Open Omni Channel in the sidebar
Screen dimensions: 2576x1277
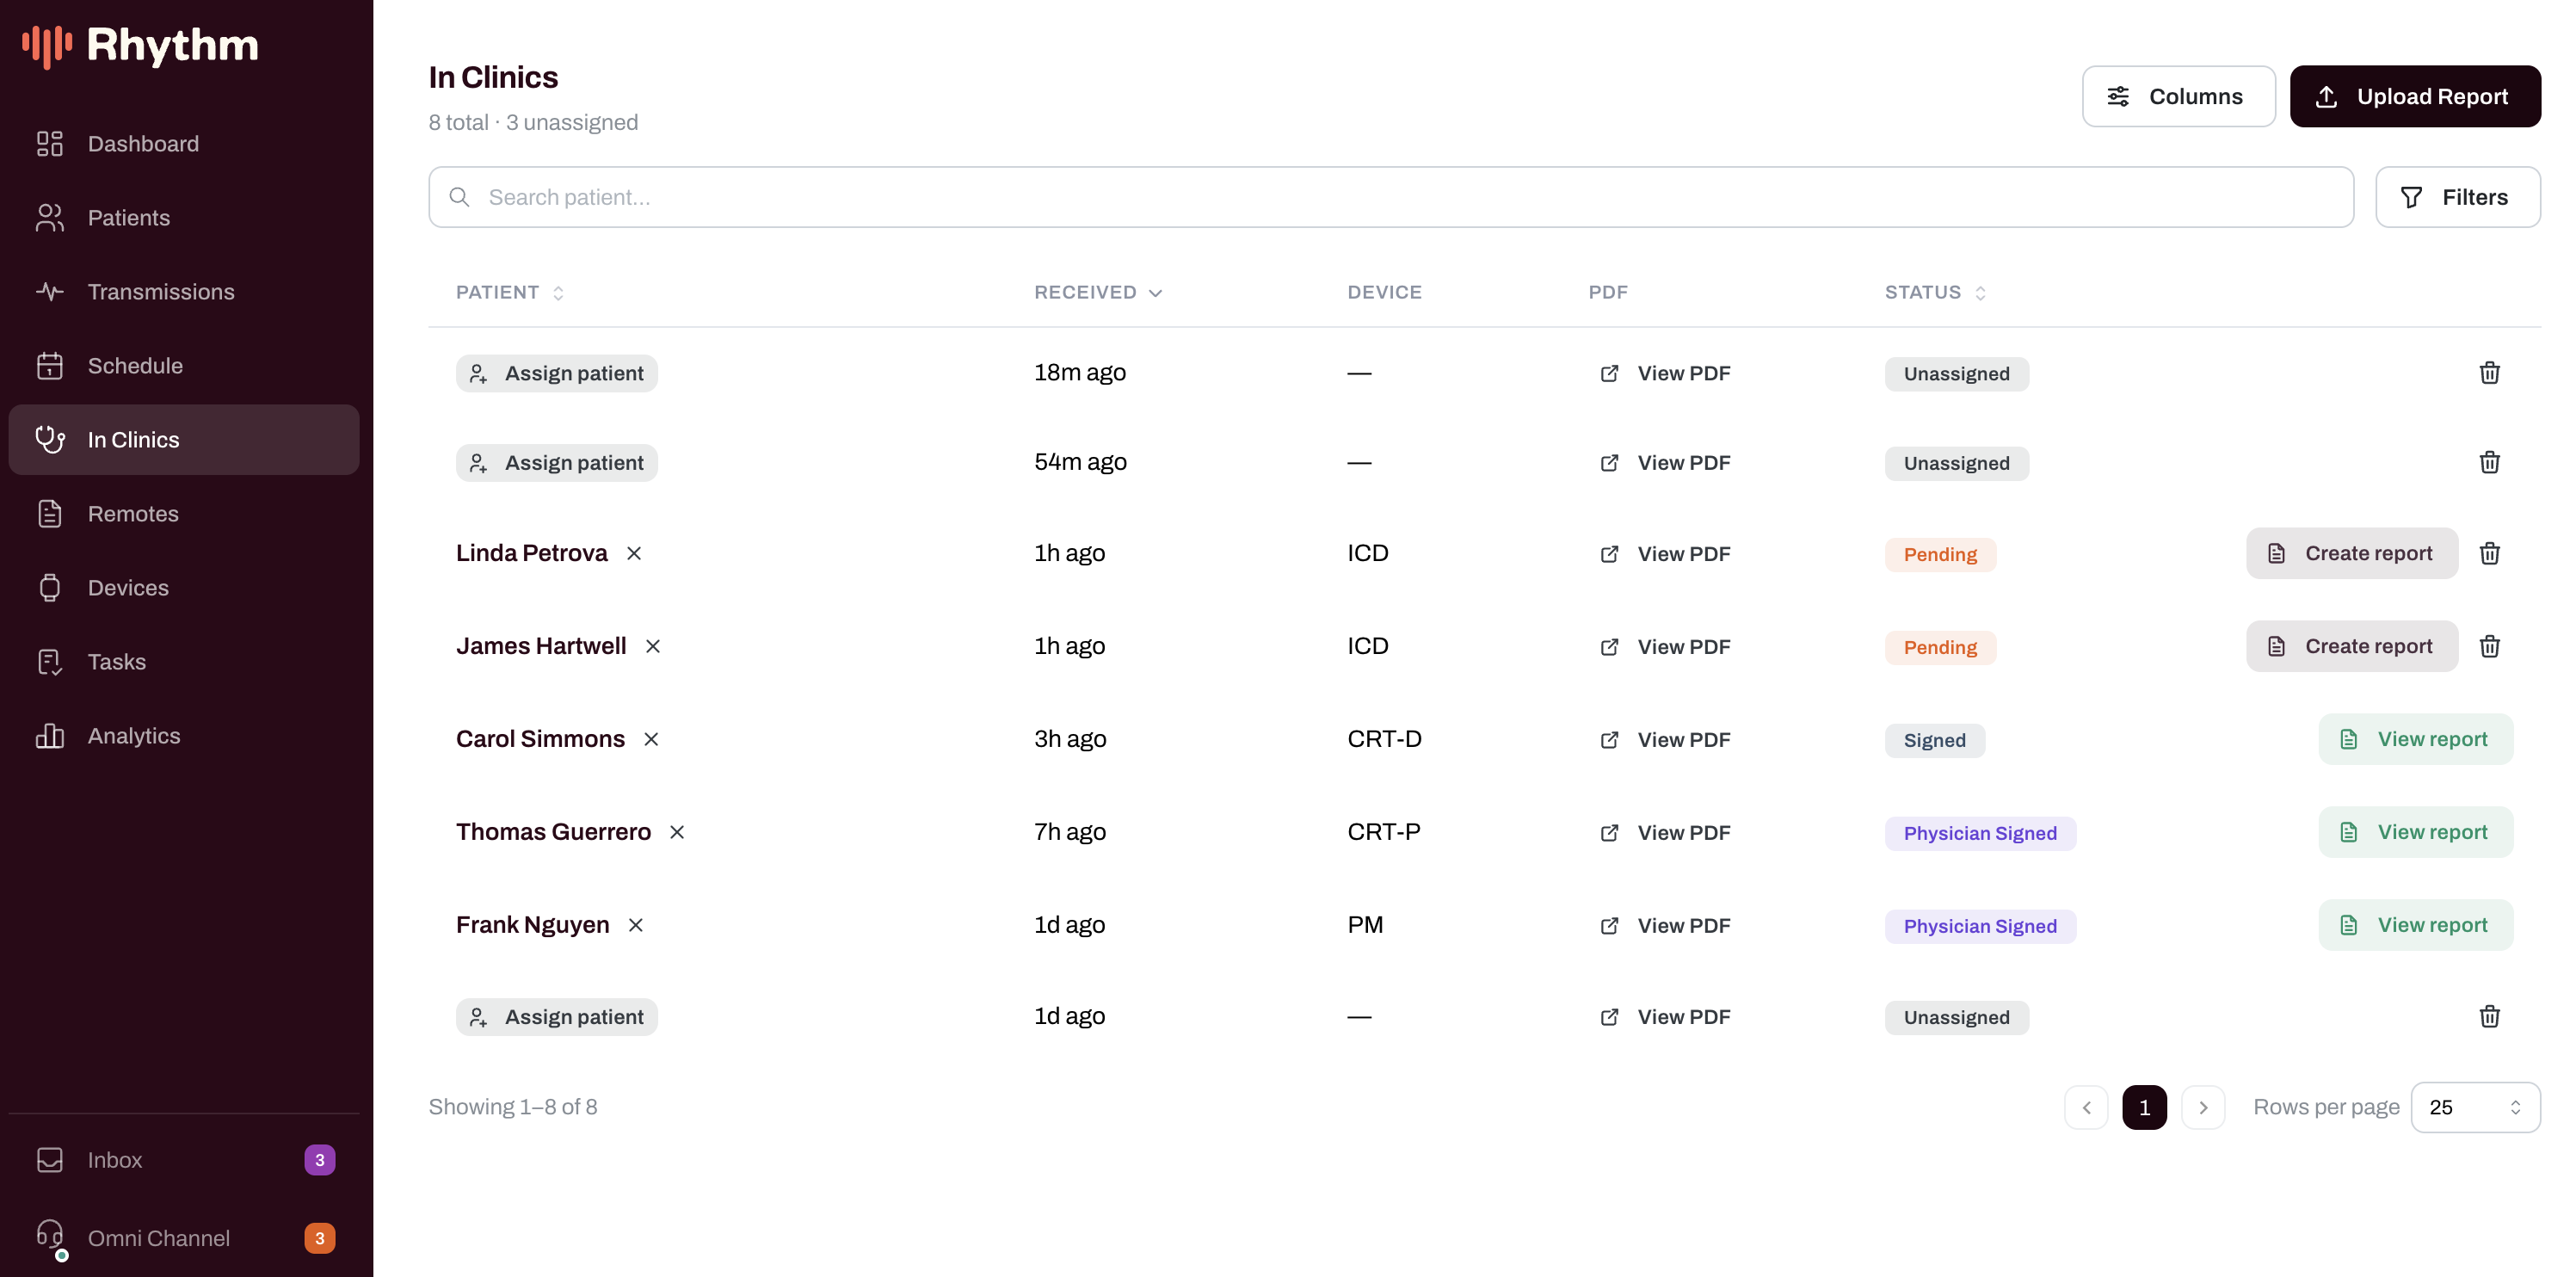(184, 1238)
